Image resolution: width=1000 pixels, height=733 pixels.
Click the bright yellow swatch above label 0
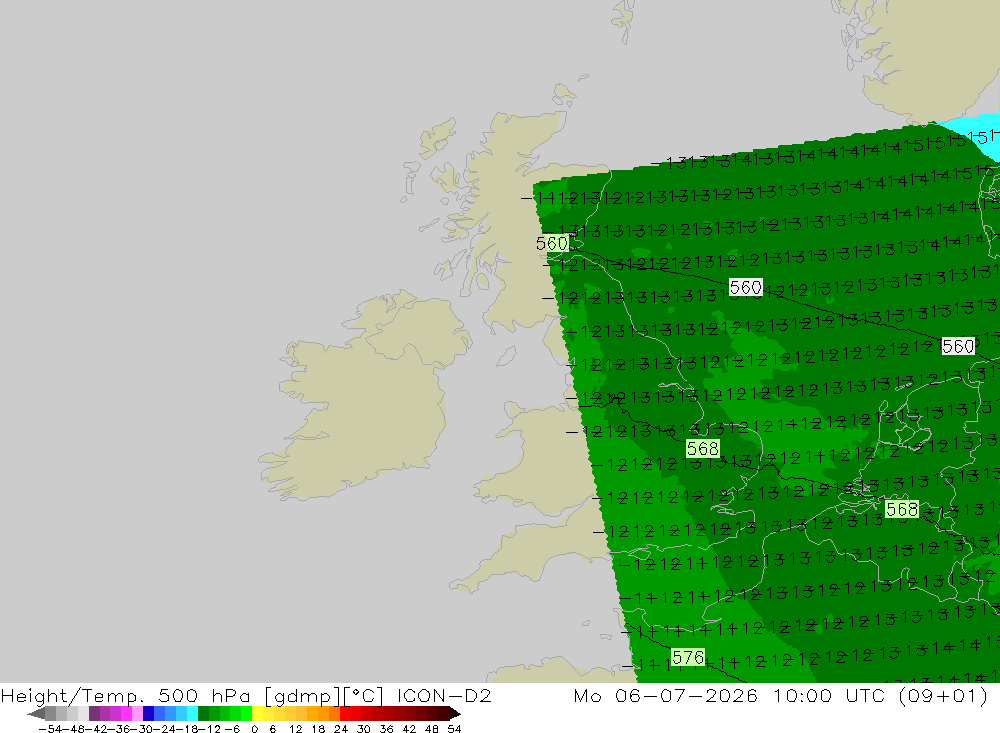click(258, 713)
